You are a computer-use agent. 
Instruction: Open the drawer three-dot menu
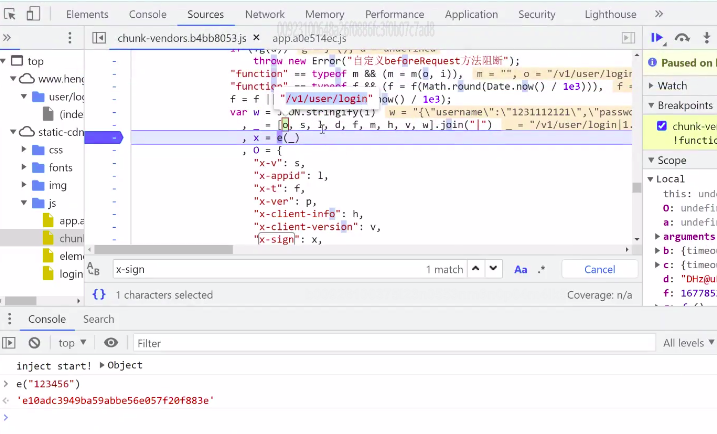pos(9,319)
